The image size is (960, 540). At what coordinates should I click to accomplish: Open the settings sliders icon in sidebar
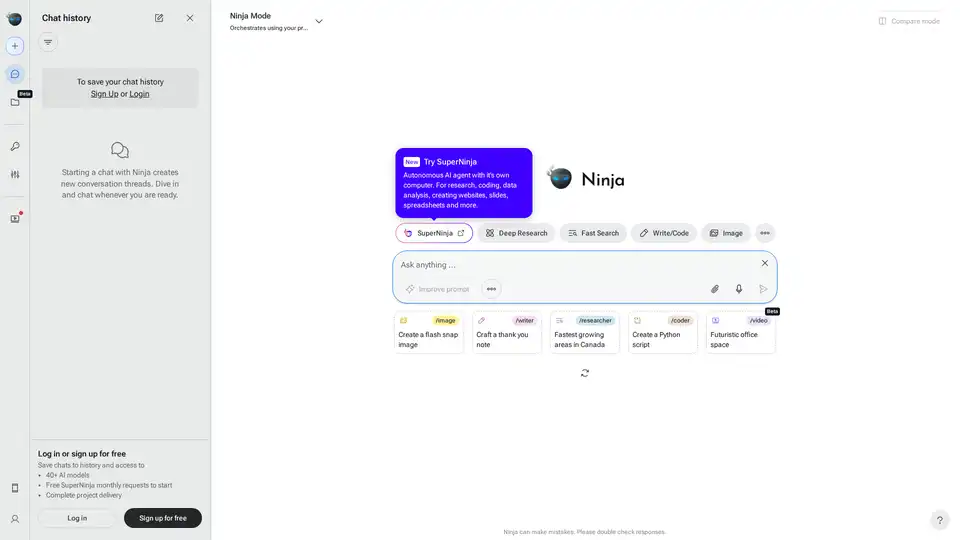click(x=15, y=174)
